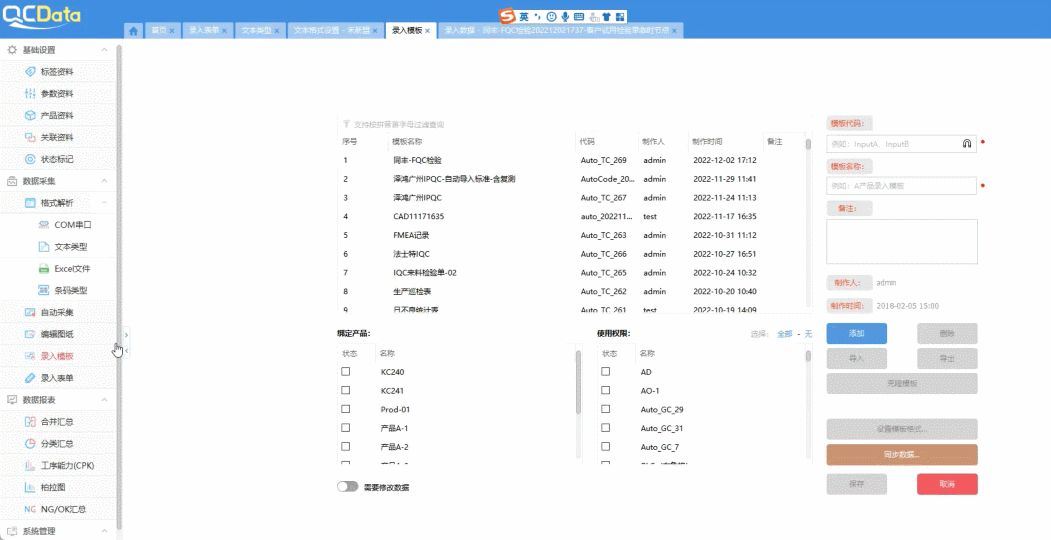Expand the 系统管理 sidebar section

point(104,531)
